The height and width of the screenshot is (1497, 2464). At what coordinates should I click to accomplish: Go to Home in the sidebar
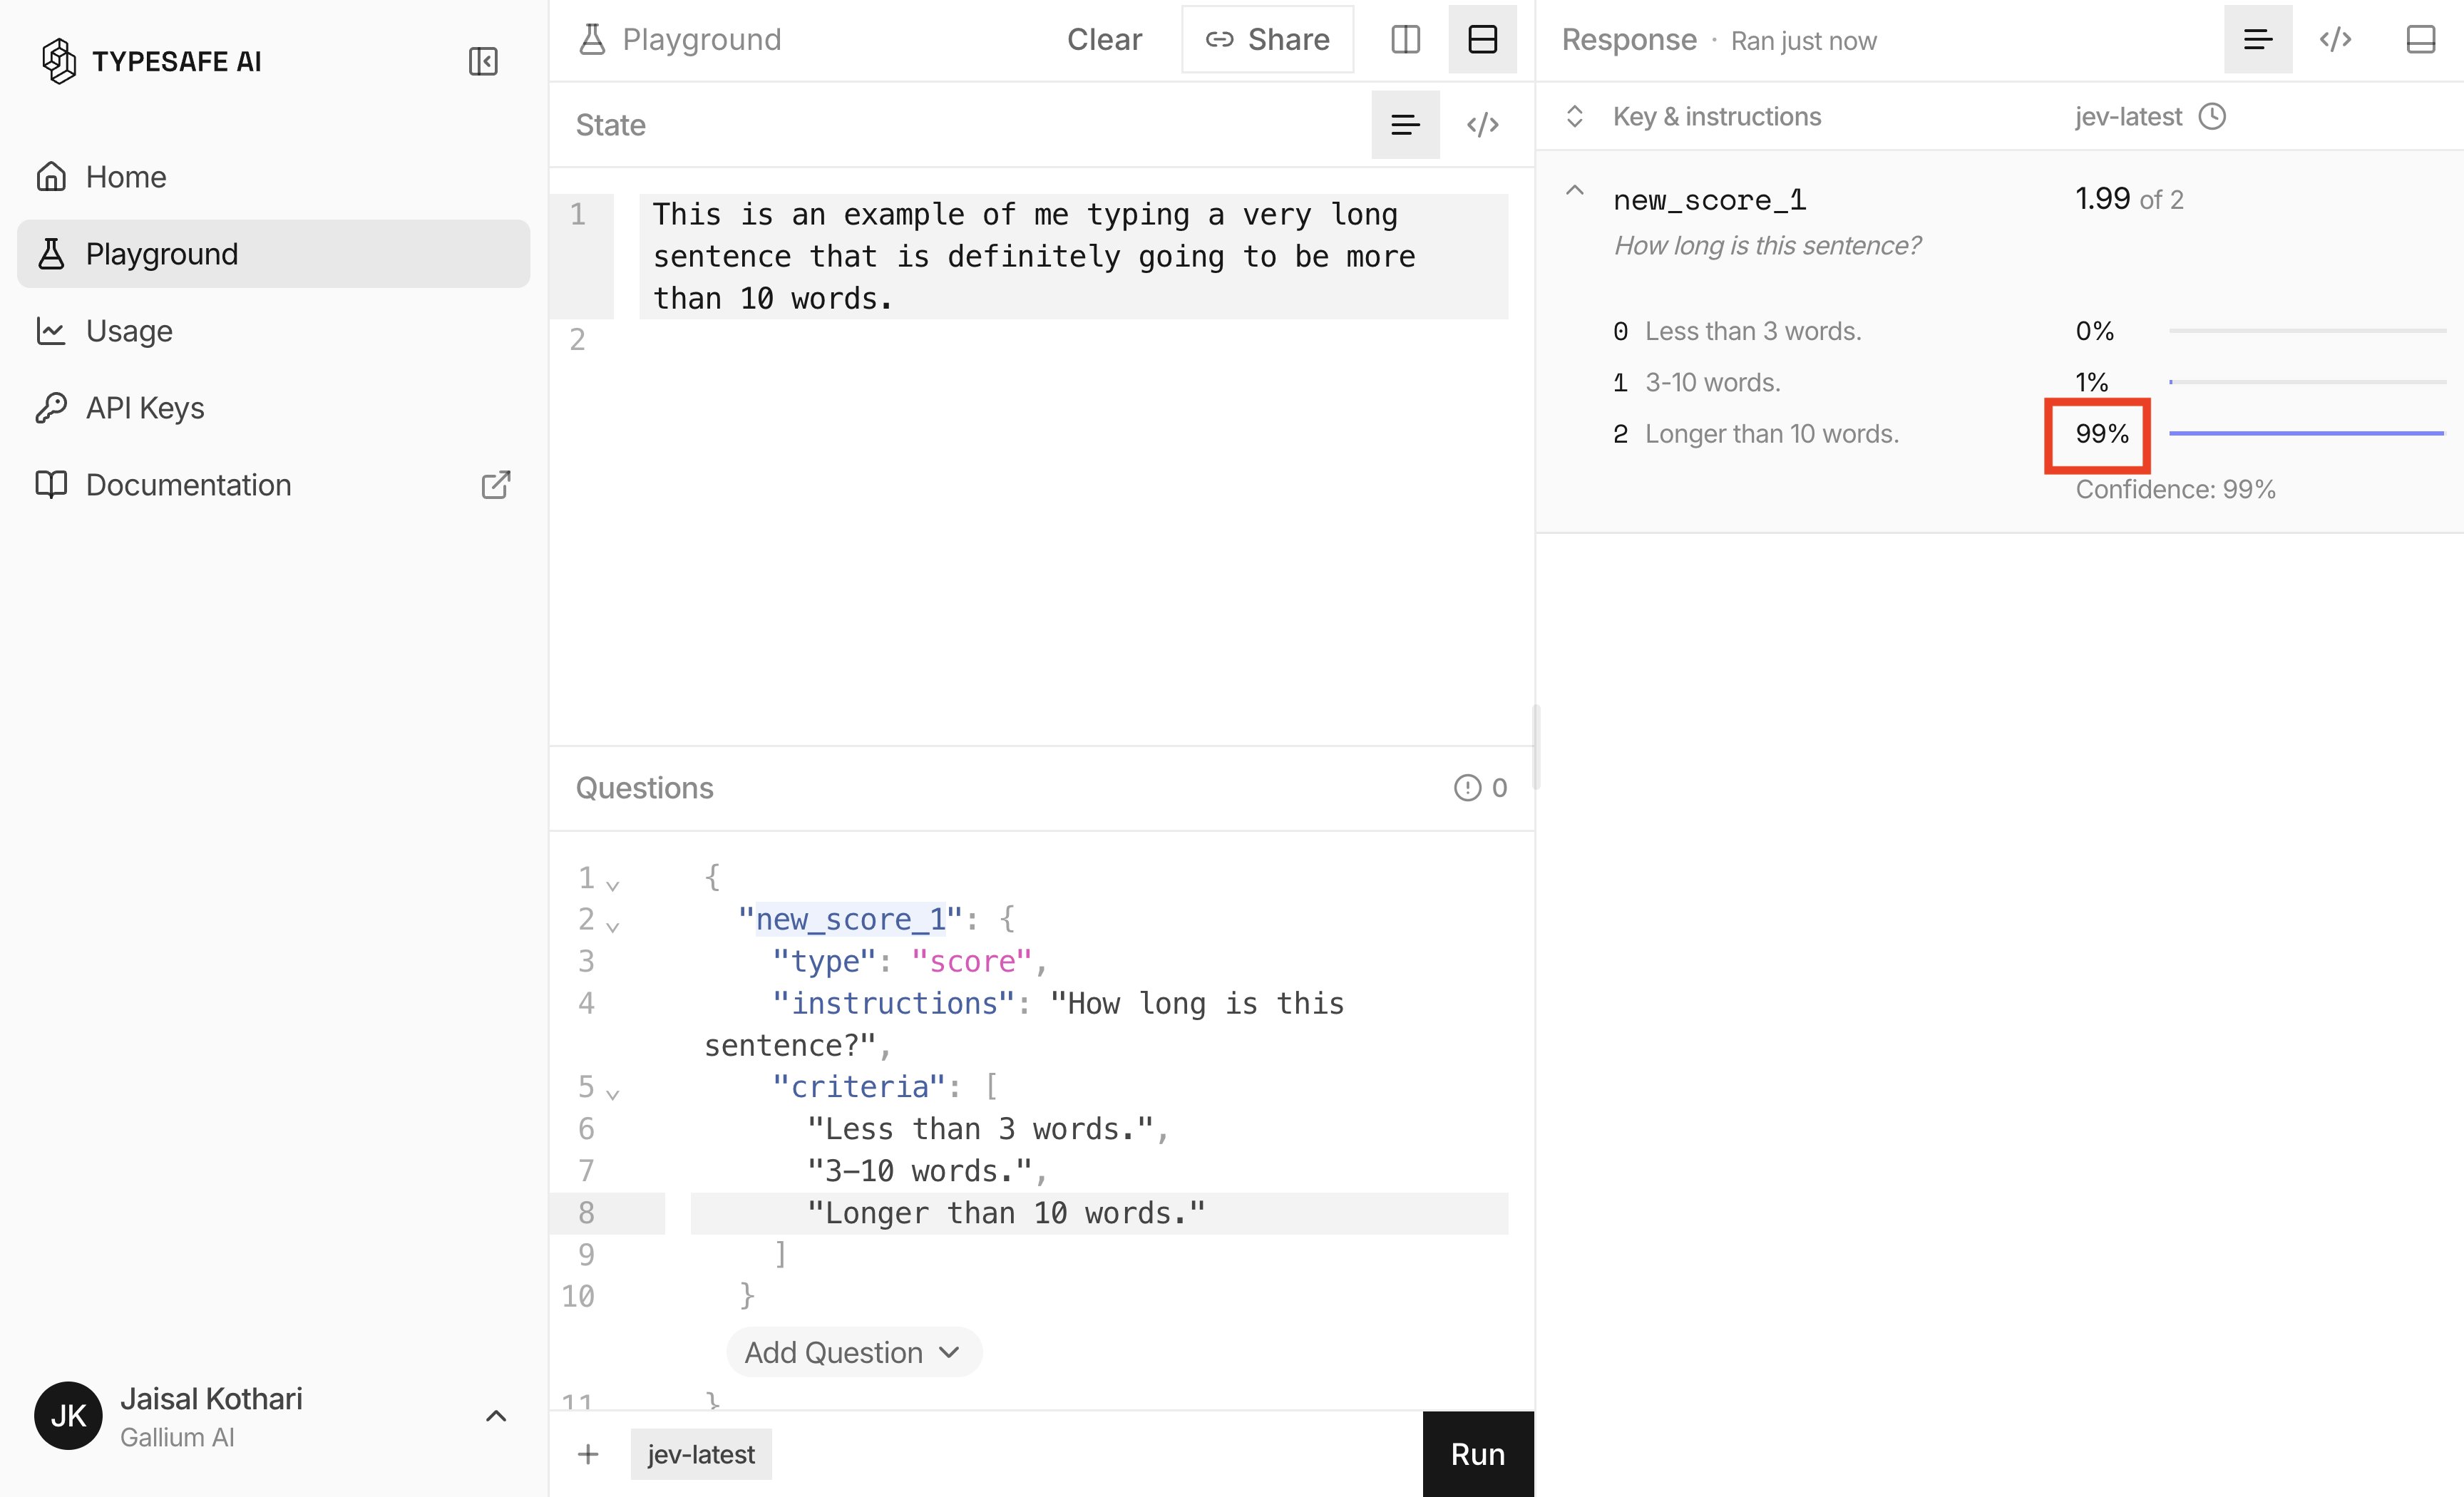273,177
